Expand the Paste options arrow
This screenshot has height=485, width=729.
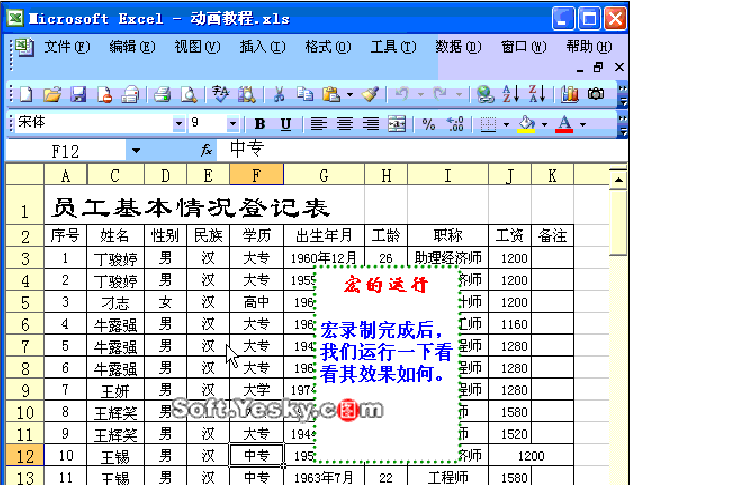click(350, 95)
